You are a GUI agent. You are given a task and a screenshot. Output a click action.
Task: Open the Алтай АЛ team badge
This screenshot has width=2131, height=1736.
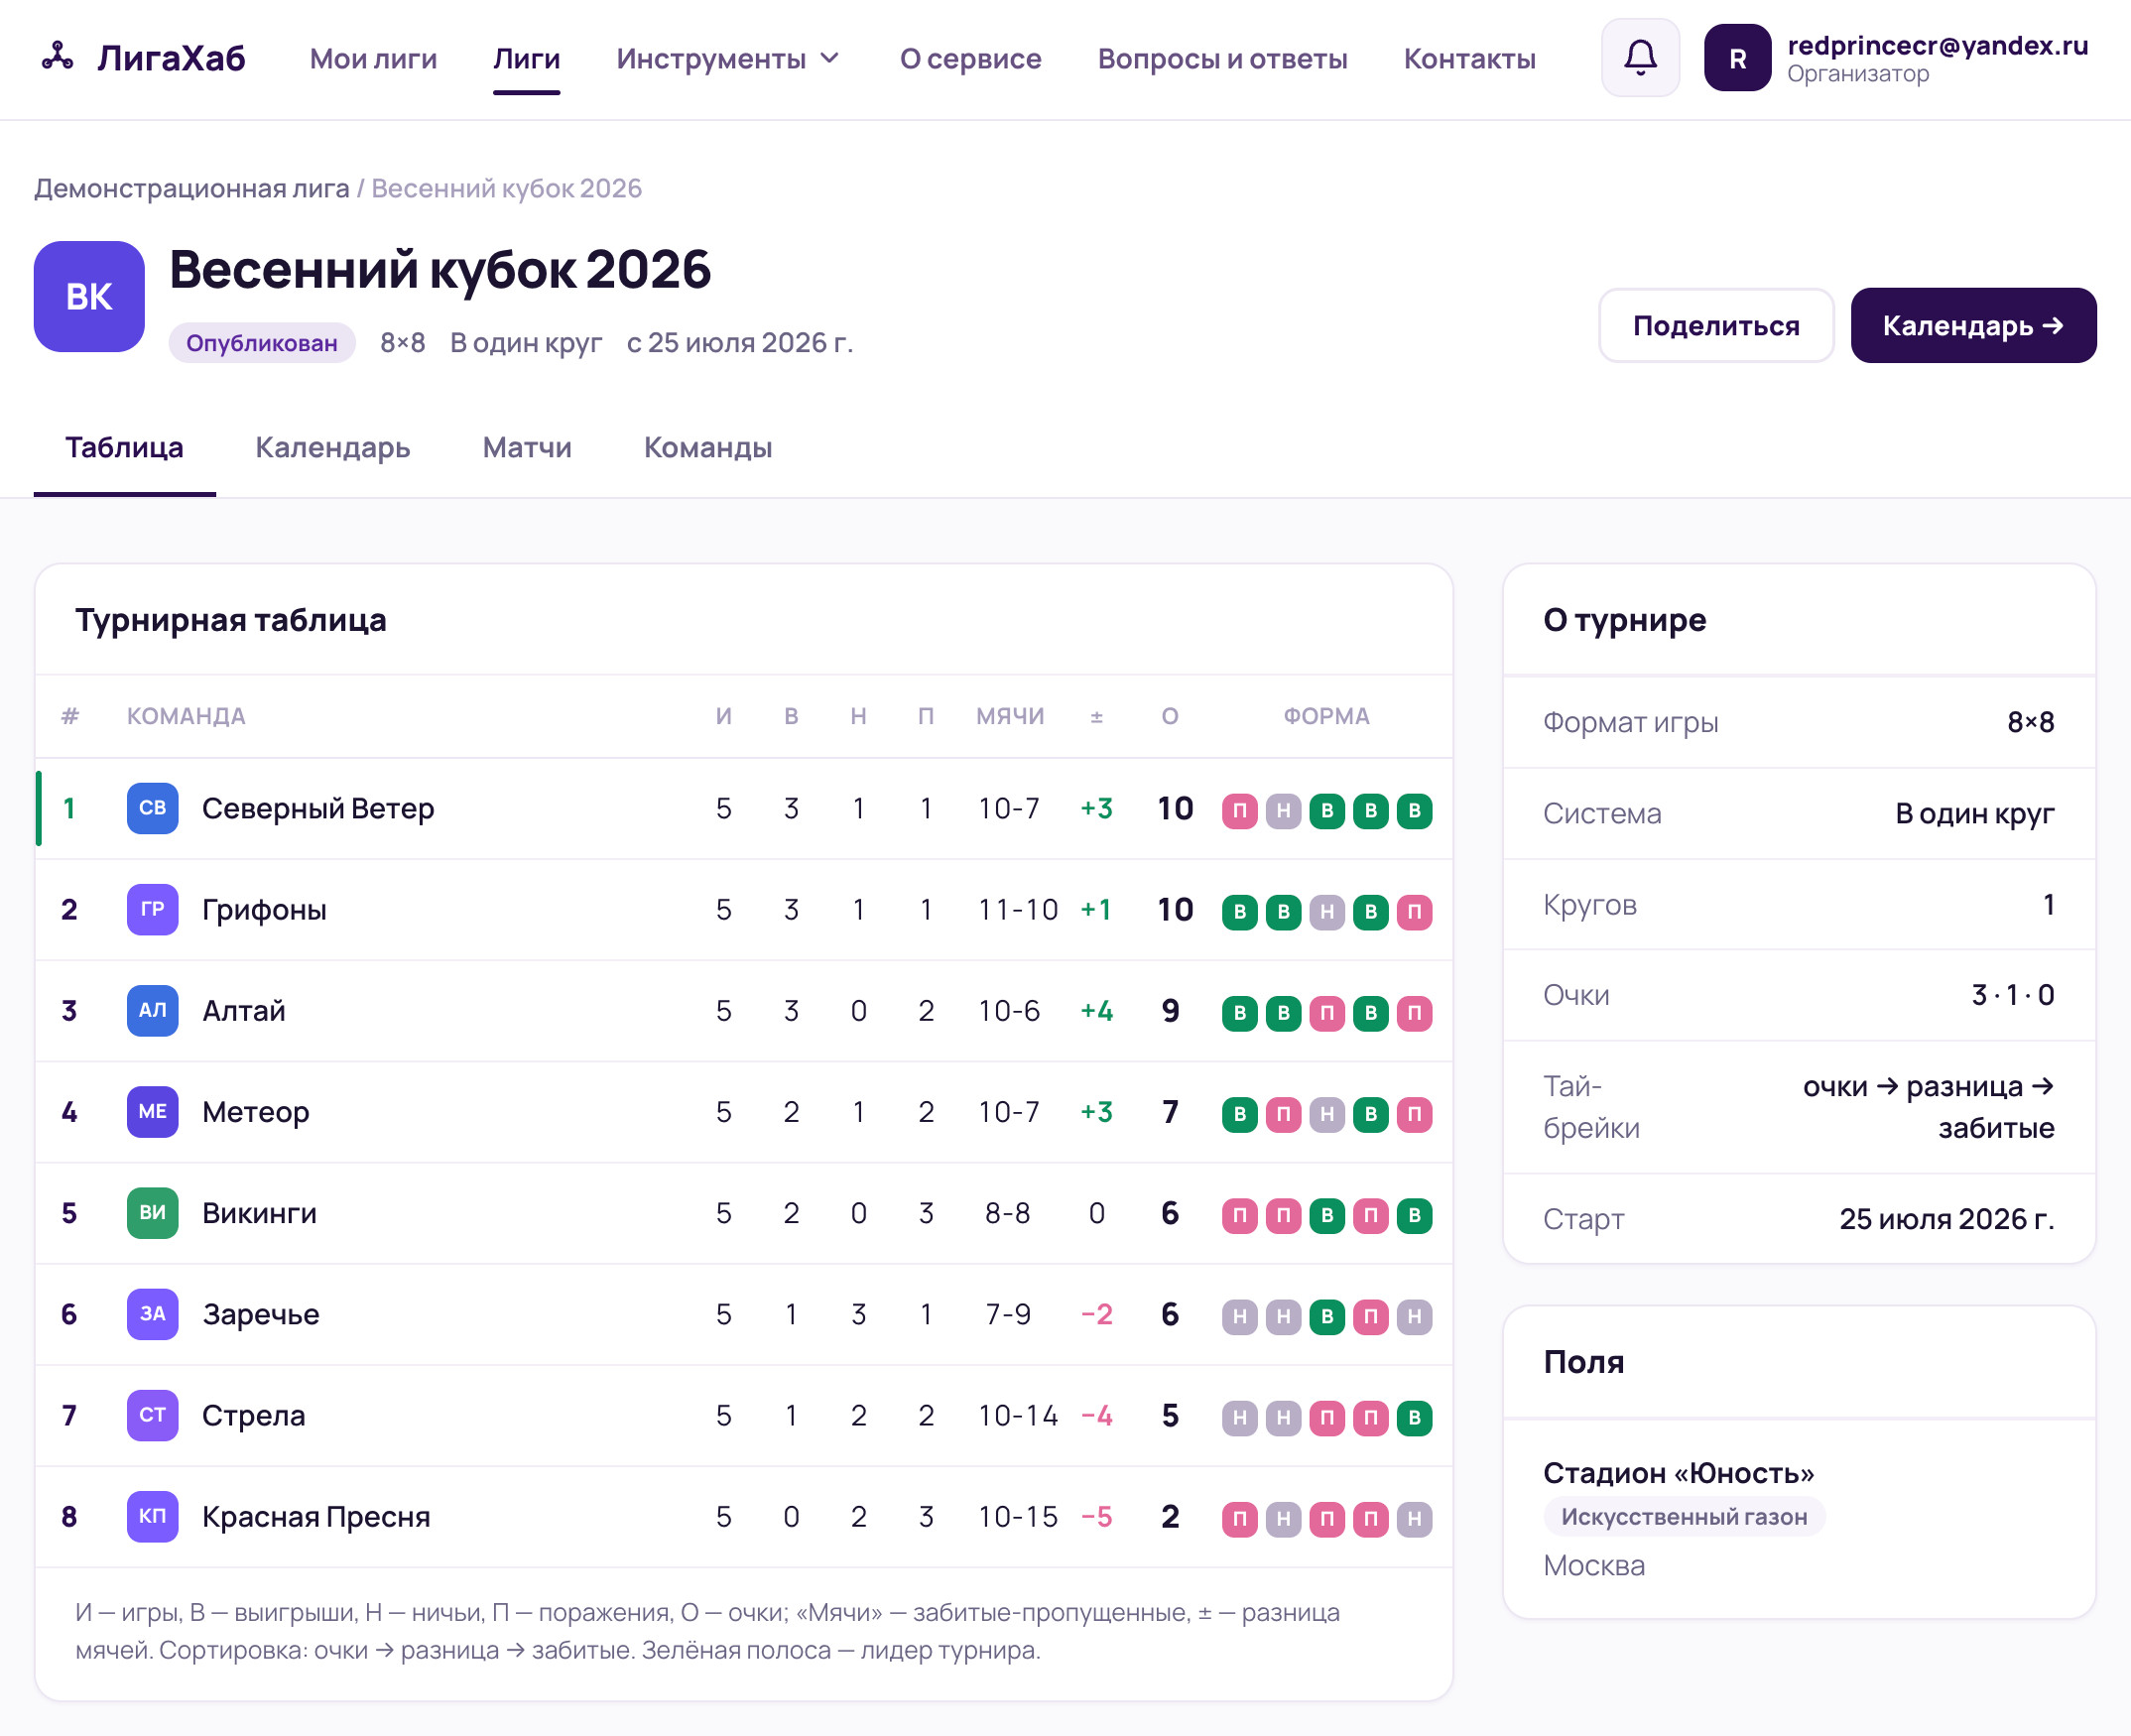[x=152, y=1010]
